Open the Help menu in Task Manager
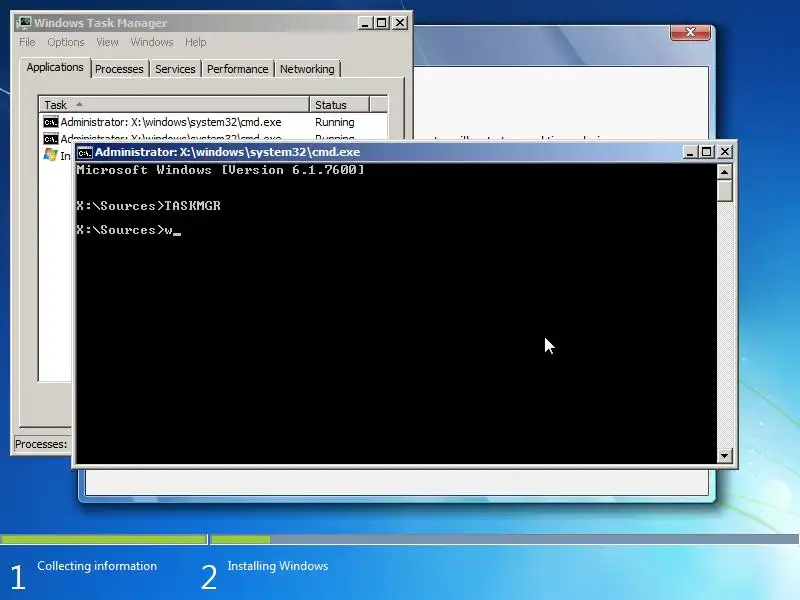 coord(195,42)
